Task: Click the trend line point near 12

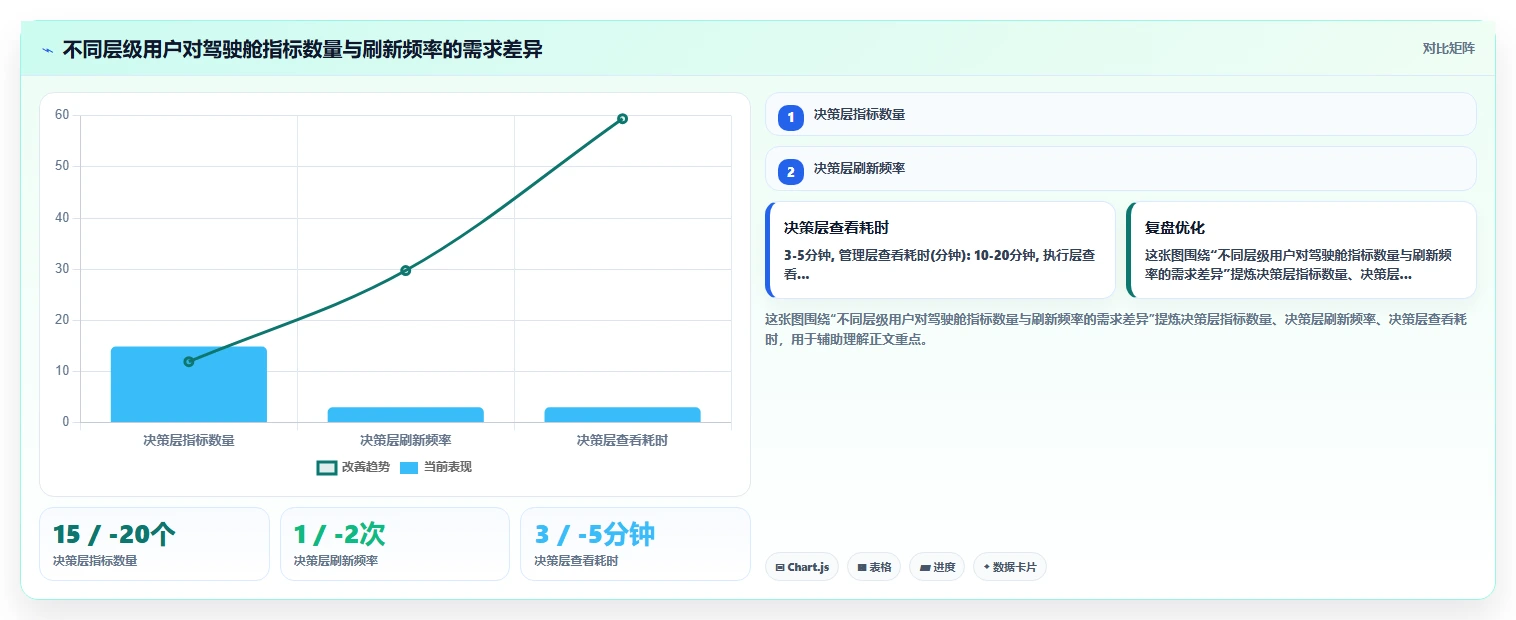Action: 189,361
